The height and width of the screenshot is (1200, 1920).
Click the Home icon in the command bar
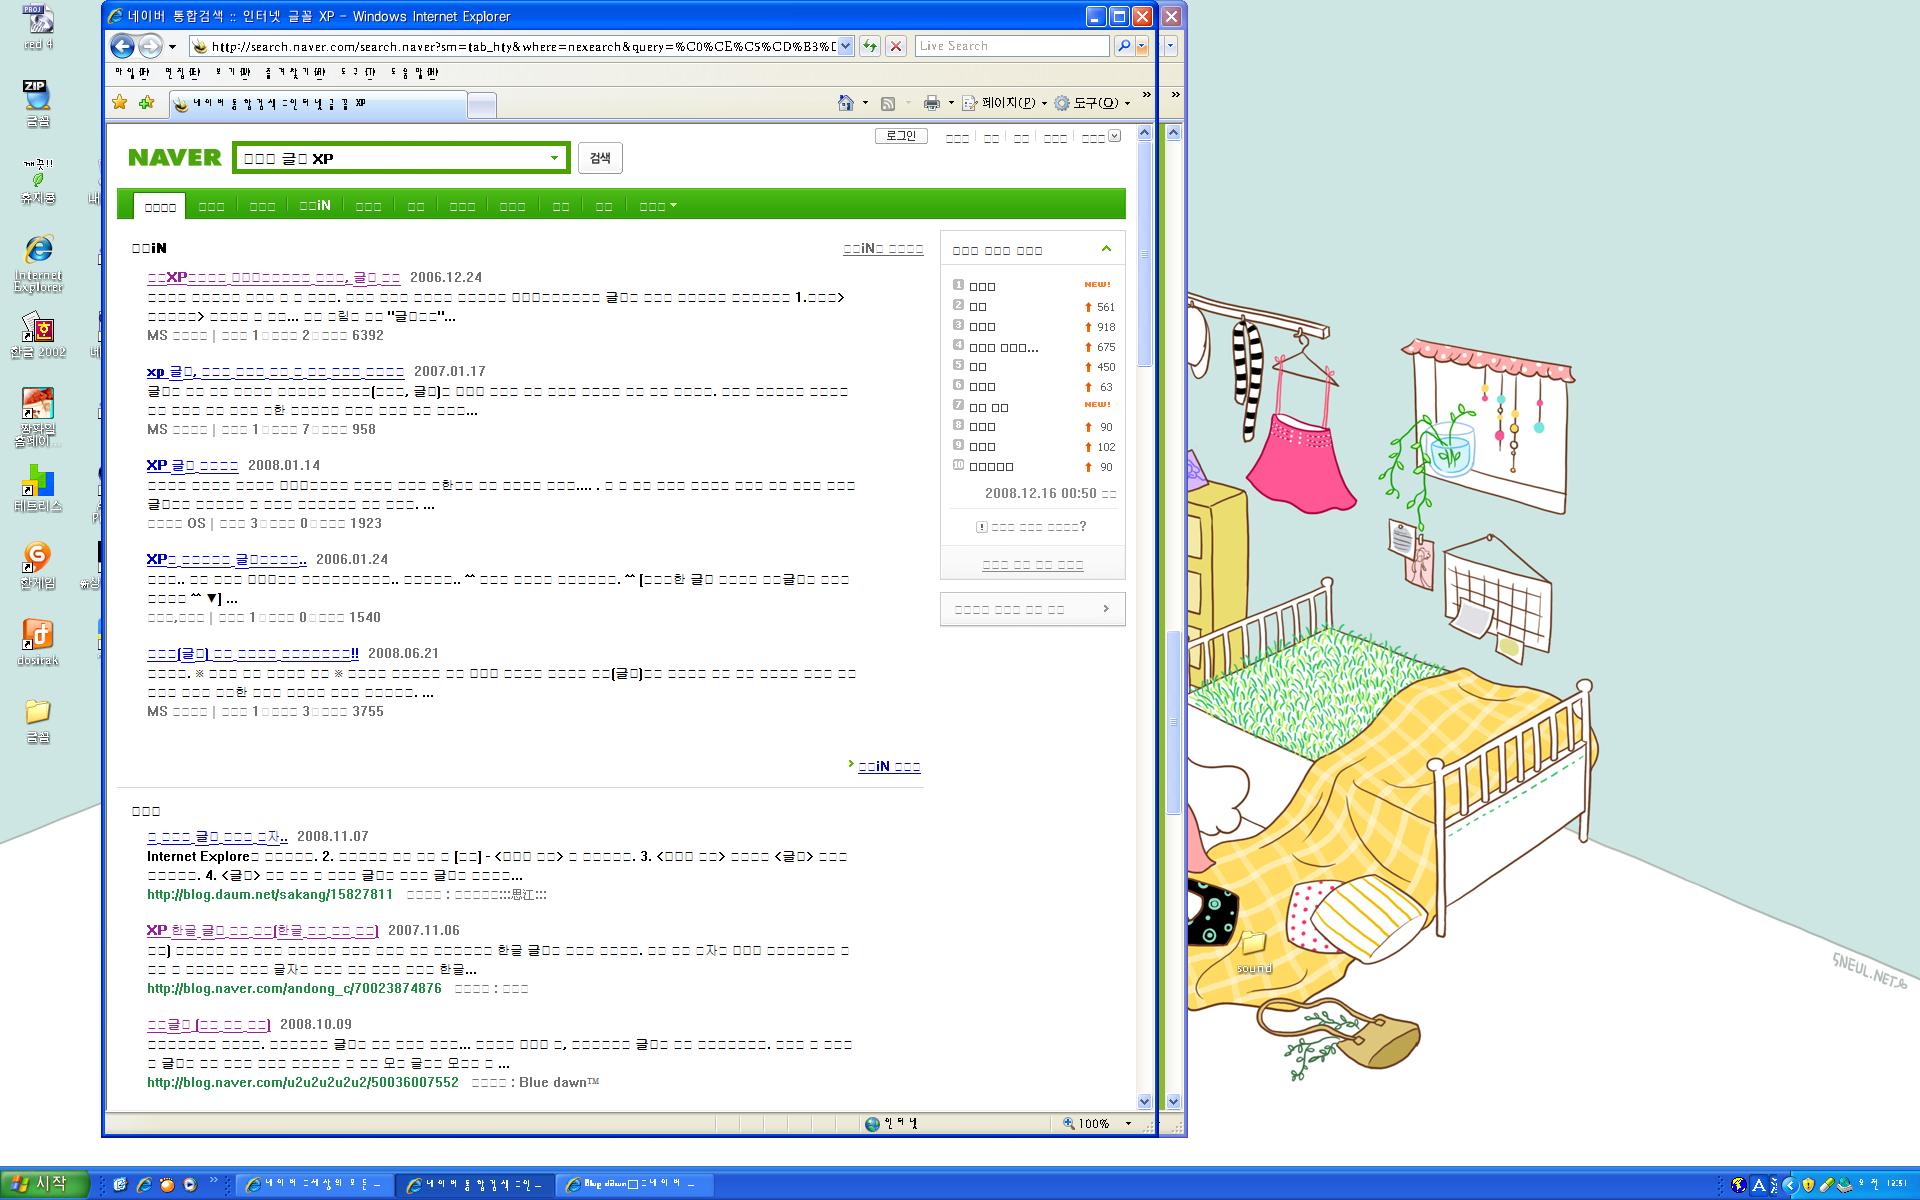[x=846, y=102]
